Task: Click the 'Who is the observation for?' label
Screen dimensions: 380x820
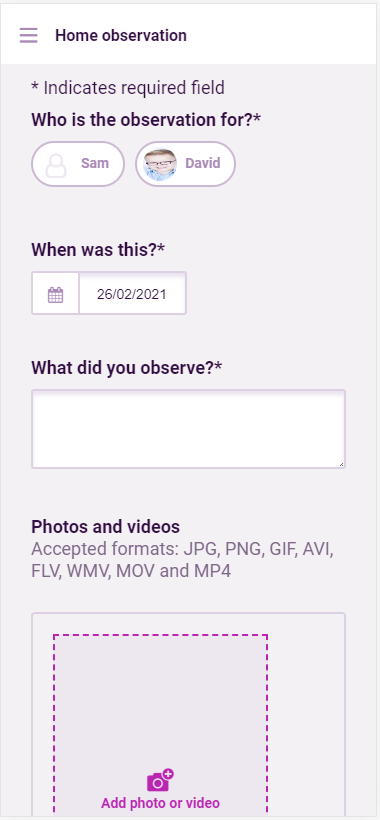Action: click(146, 120)
